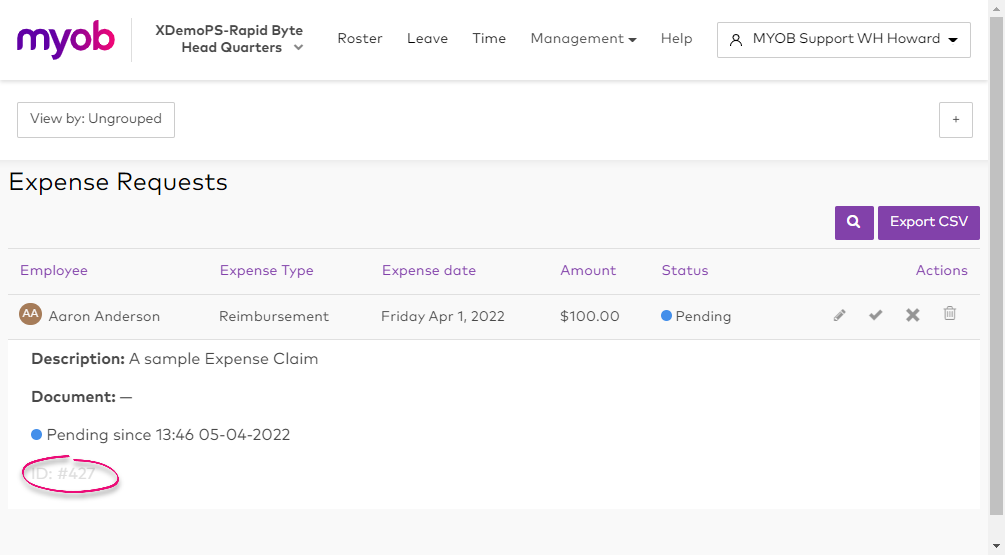Decline expense with the X icon
1005x555 pixels.
coord(912,315)
